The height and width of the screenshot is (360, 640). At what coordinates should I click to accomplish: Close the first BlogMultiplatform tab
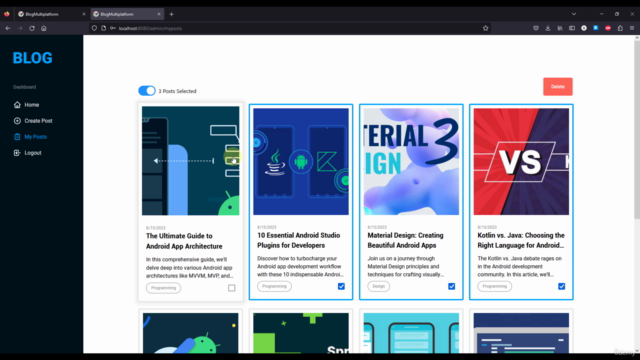(84, 14)
